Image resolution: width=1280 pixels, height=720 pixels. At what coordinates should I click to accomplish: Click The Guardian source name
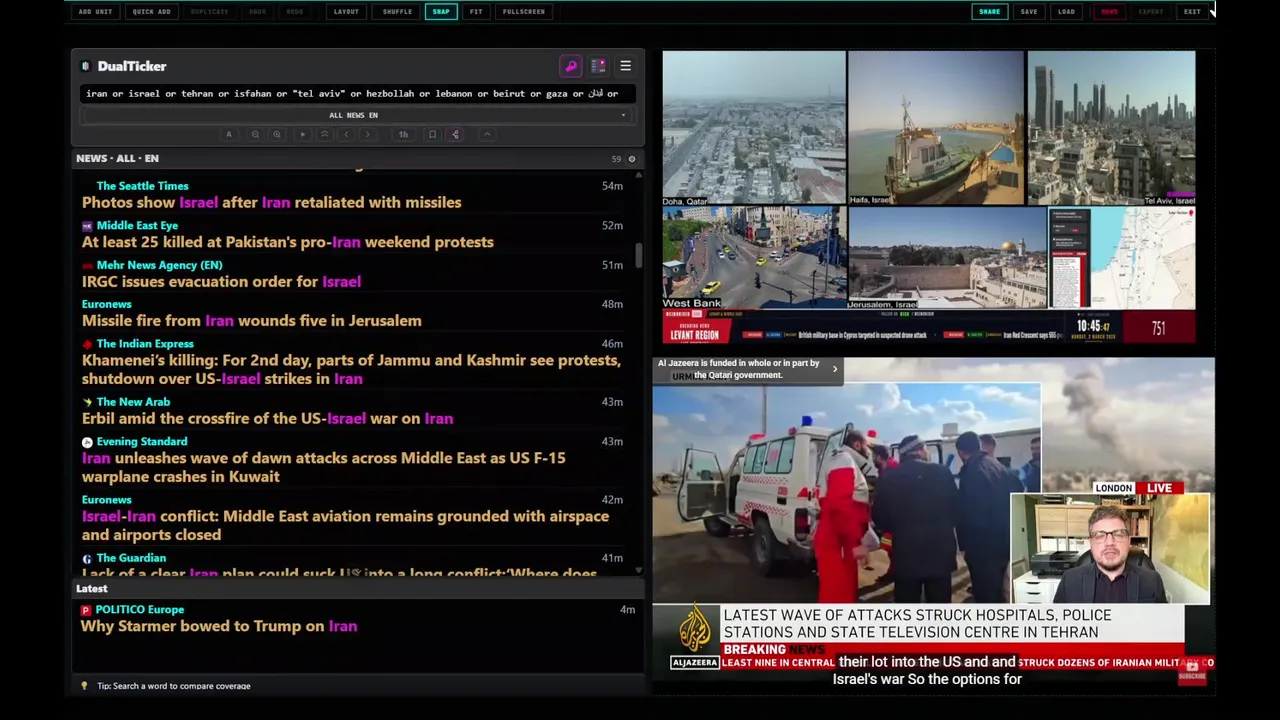pyautogui.click(x=131, y=558)
